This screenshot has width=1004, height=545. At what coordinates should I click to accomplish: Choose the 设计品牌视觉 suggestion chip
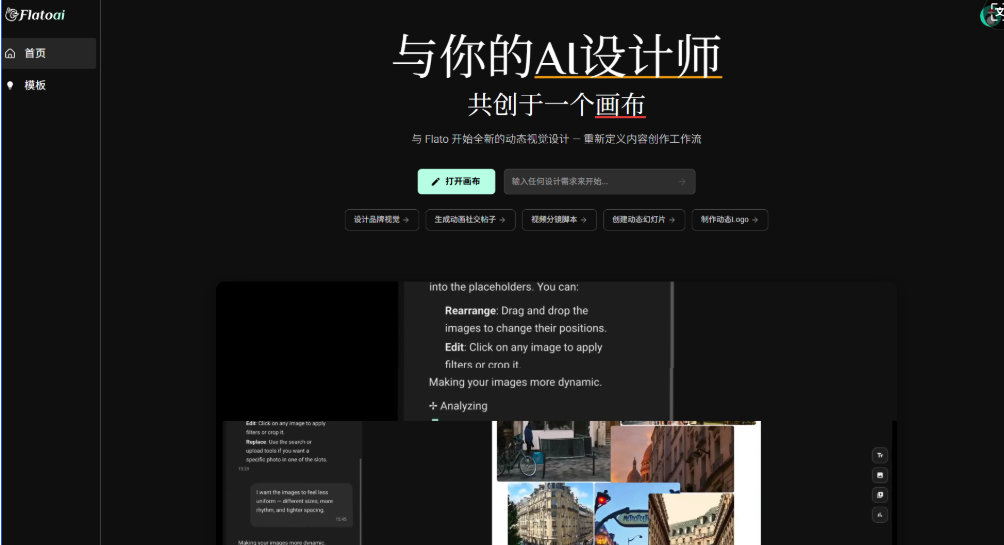pyautogui.click(x=381, y=220)
